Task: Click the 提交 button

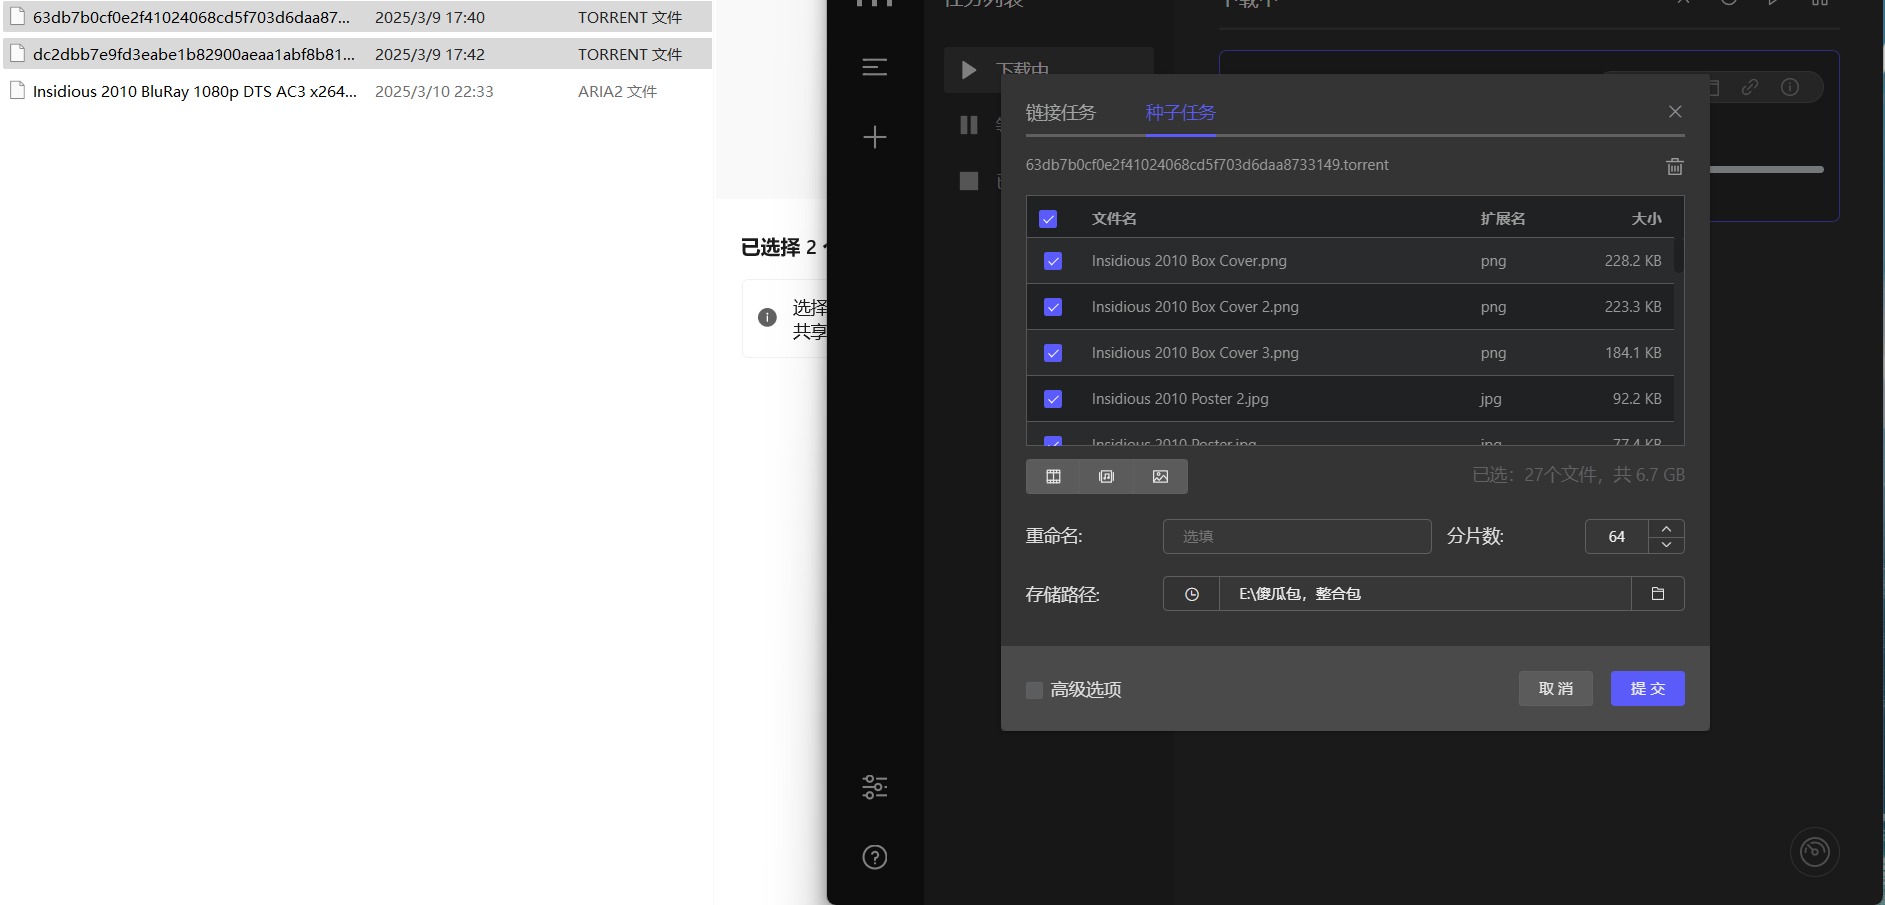Action: click(1648, 689)
